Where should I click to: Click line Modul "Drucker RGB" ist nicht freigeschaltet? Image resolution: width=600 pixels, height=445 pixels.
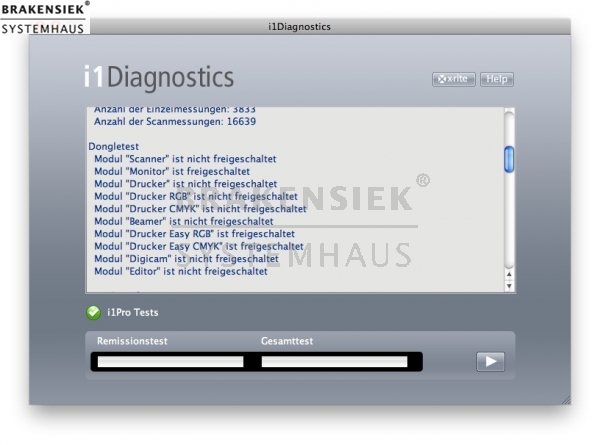point(196,196)
